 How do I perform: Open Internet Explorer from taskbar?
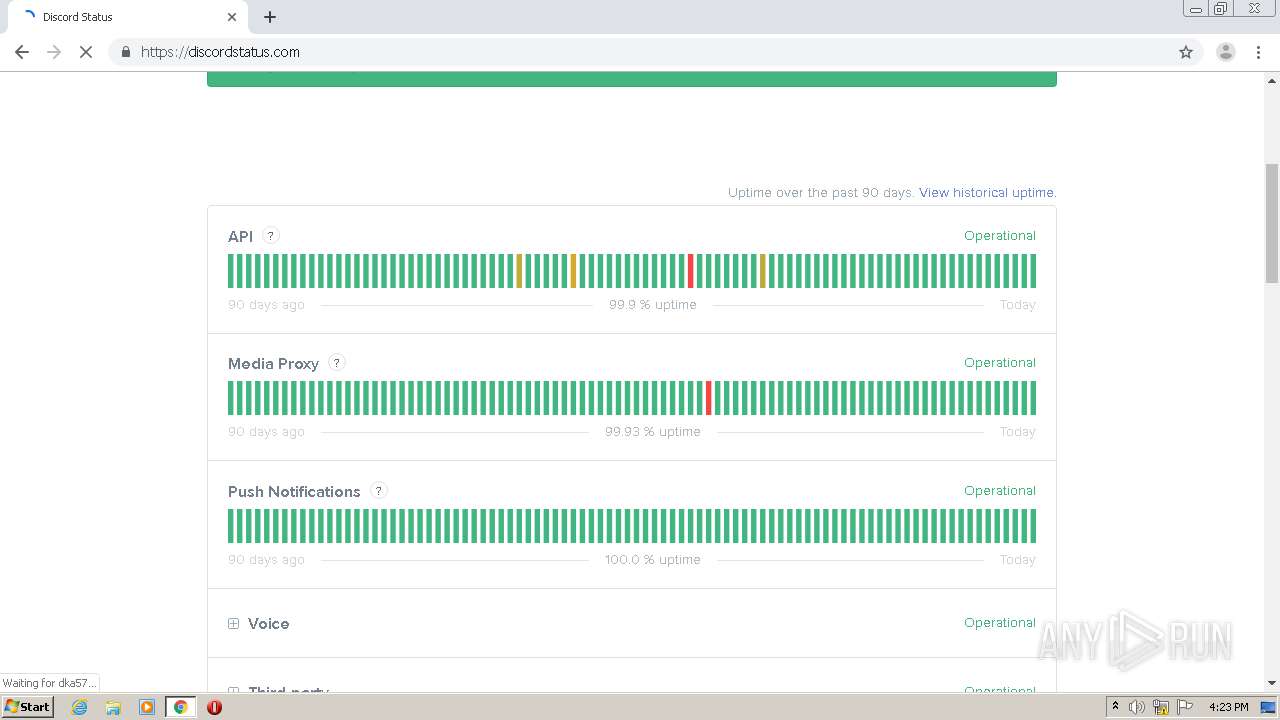(80, 707)
